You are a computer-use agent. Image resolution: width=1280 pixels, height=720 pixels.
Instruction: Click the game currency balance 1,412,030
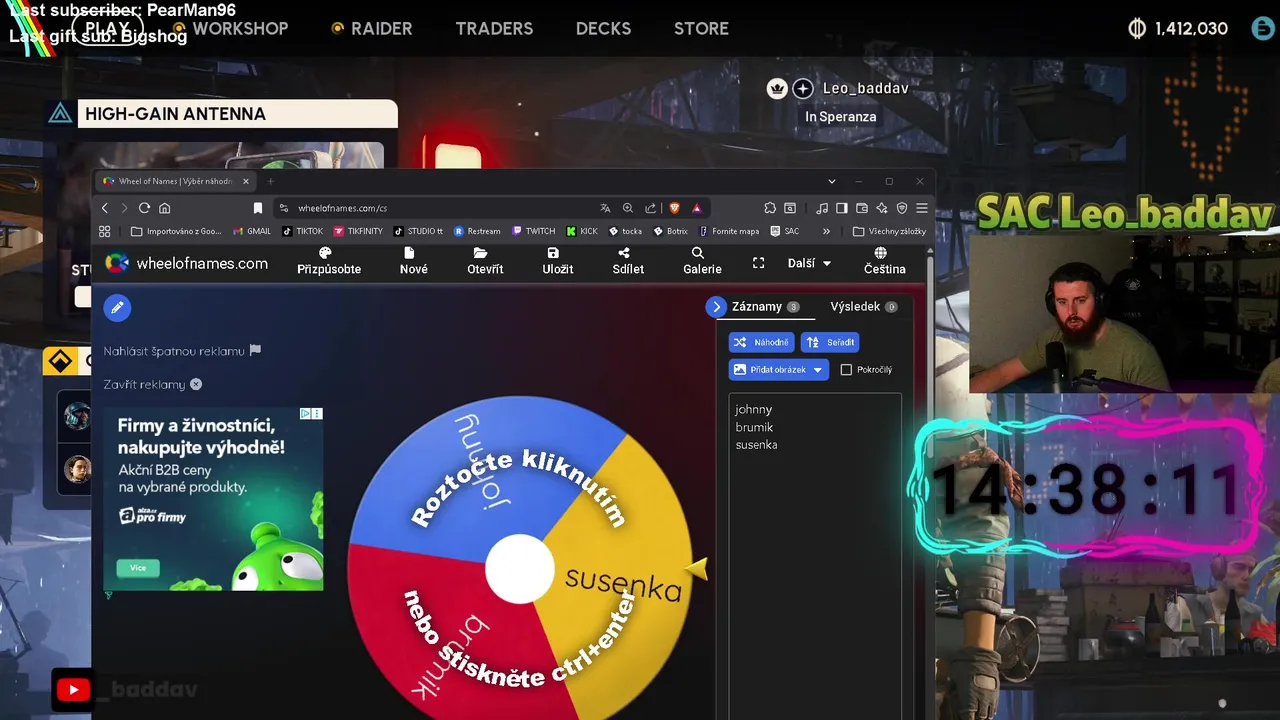point(1178,29)
